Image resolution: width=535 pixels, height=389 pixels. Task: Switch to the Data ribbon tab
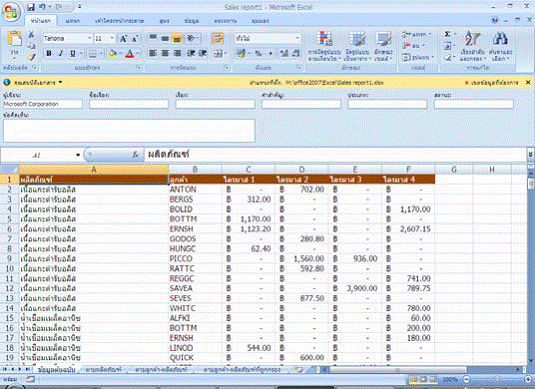pyautogui.click(x=191, y=21)
